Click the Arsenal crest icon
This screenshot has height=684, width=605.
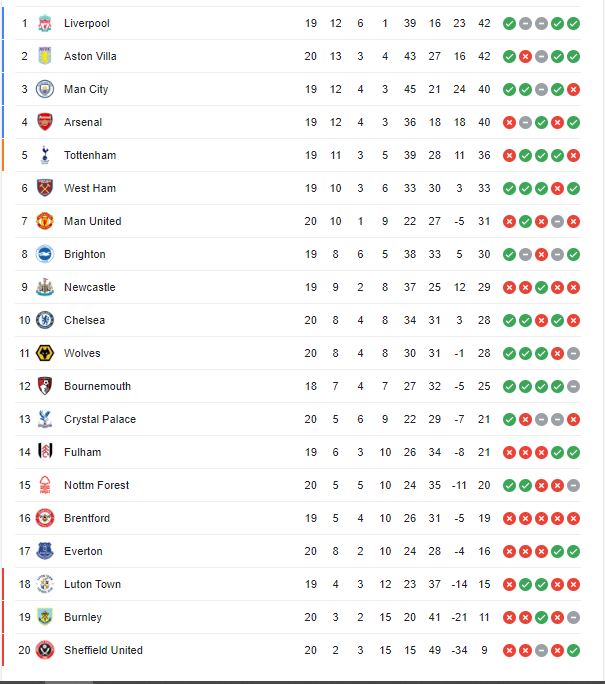point(44,122)
